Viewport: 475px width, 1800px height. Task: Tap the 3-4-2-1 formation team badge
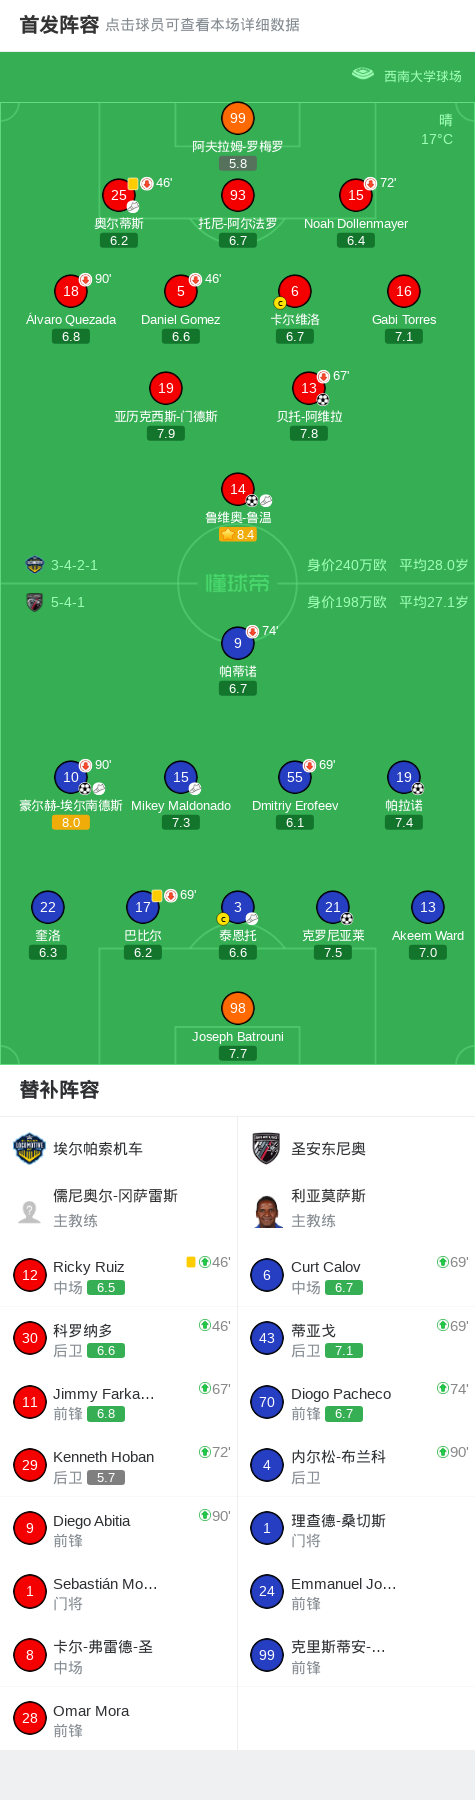click(x=35, y=565)
